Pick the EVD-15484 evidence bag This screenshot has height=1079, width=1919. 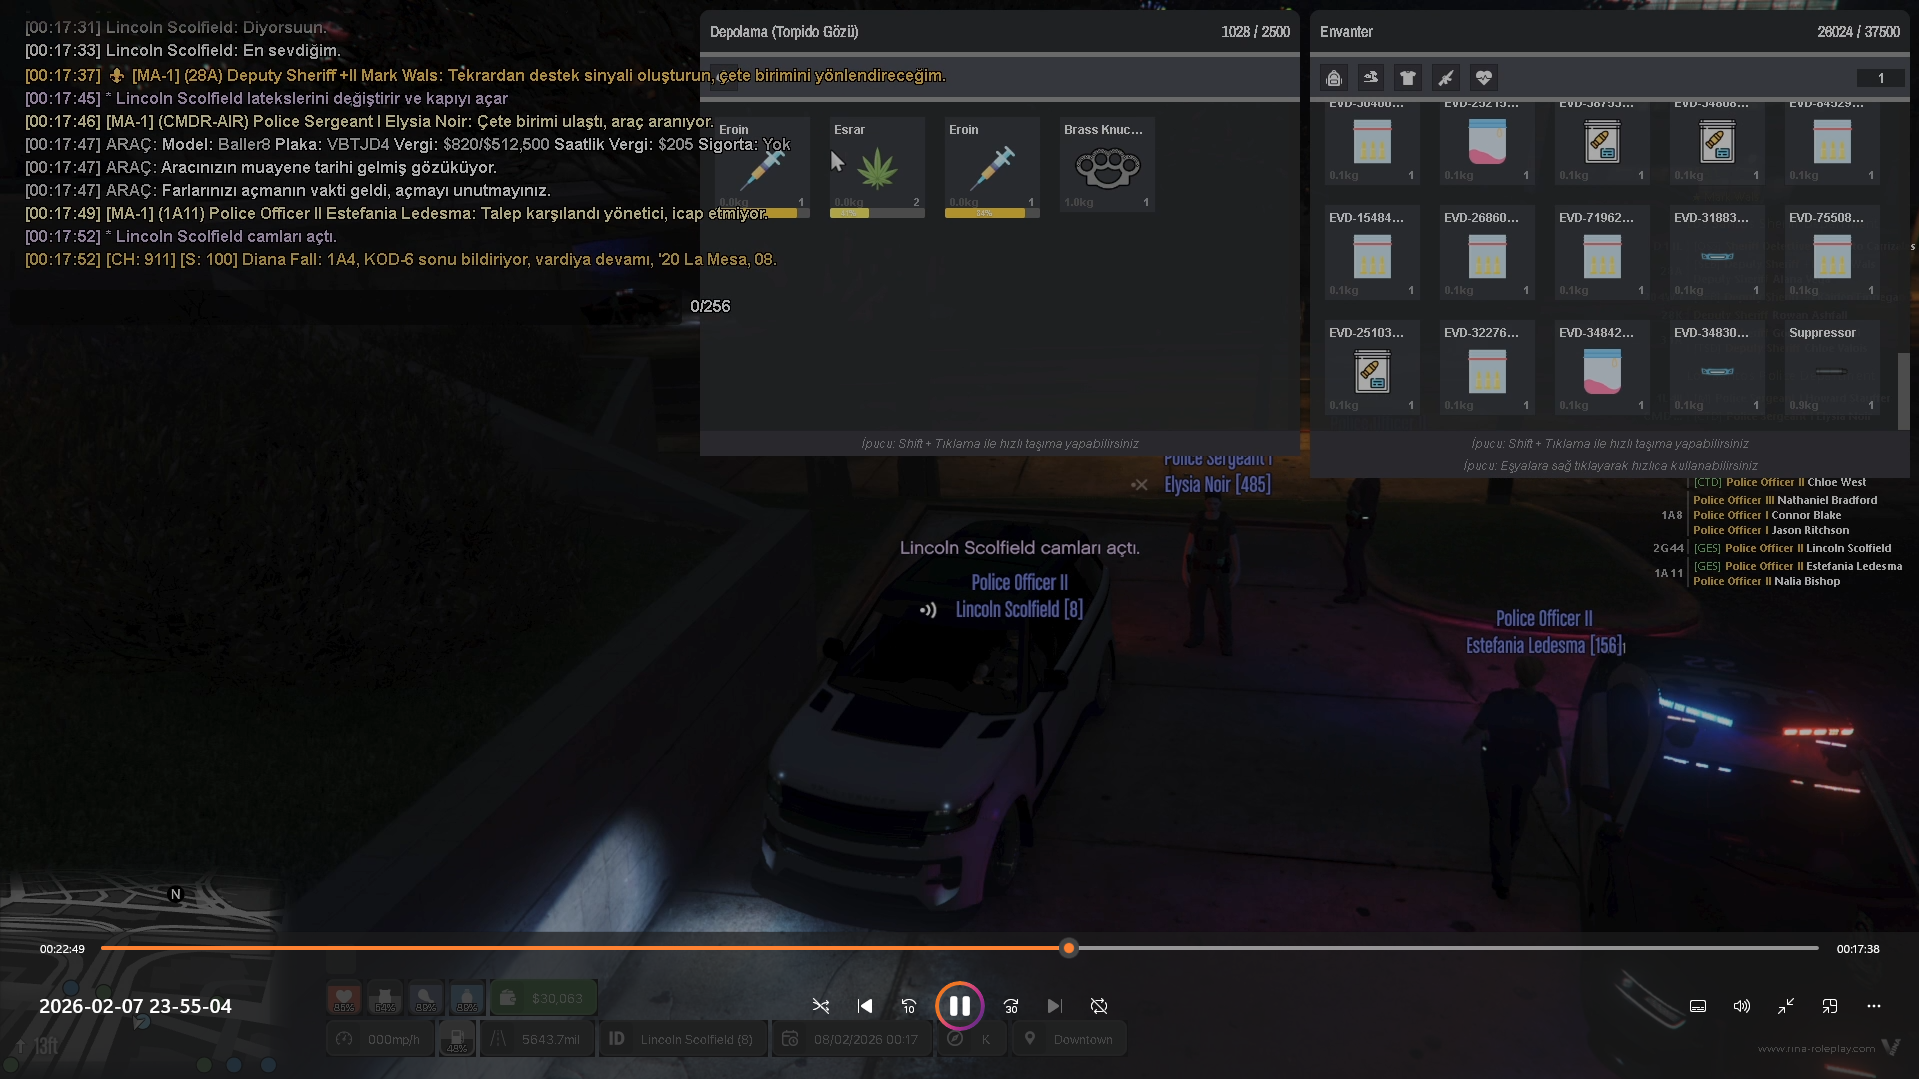point(1372,254)
